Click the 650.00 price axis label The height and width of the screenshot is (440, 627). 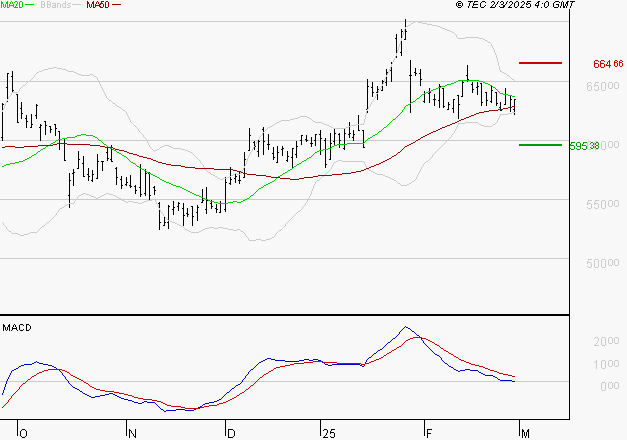click(x=603, y=86)
